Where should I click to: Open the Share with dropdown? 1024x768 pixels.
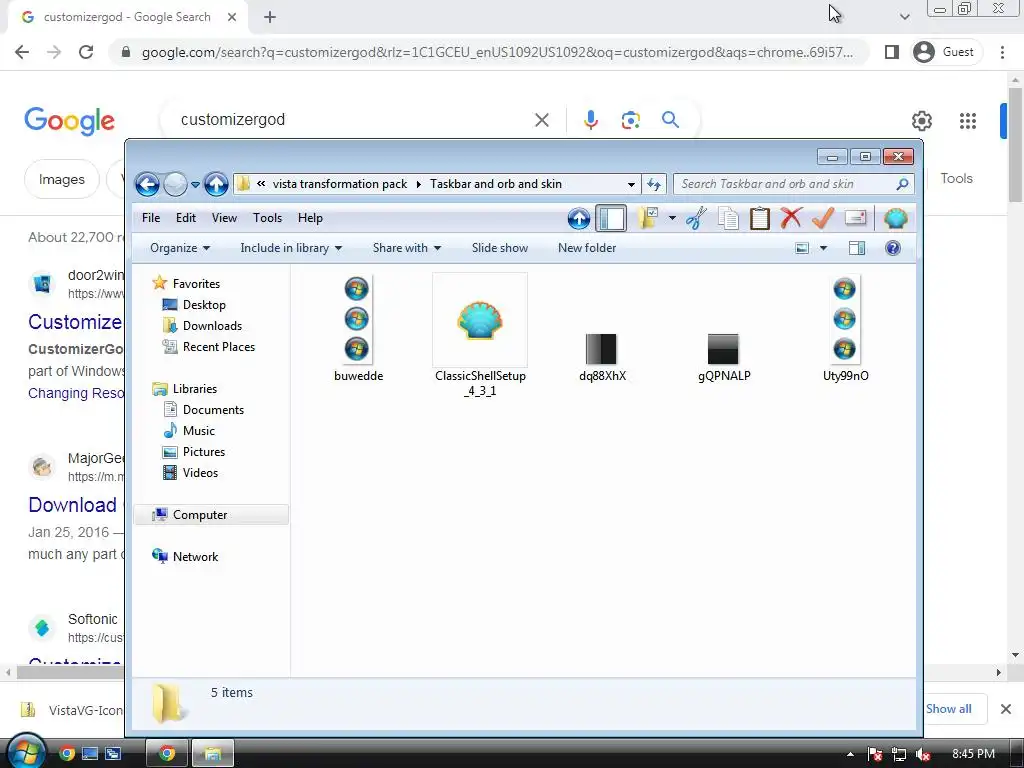[x=407, y=248]
